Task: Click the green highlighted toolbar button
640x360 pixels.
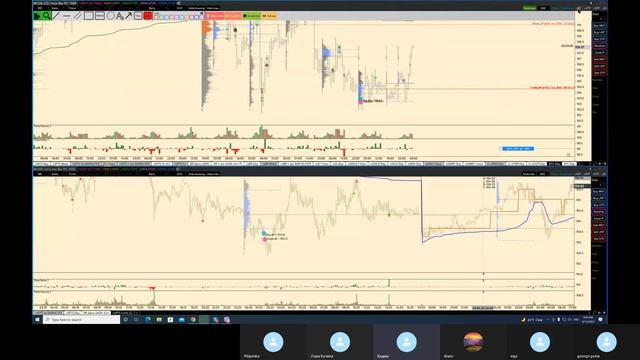Action: [x=252, y=16]
